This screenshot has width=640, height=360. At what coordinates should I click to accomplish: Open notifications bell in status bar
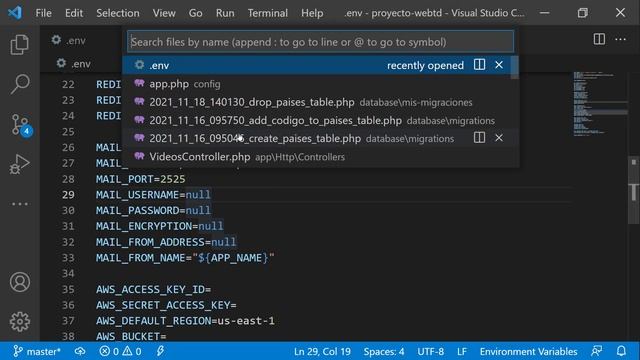(x=621, y=351)
